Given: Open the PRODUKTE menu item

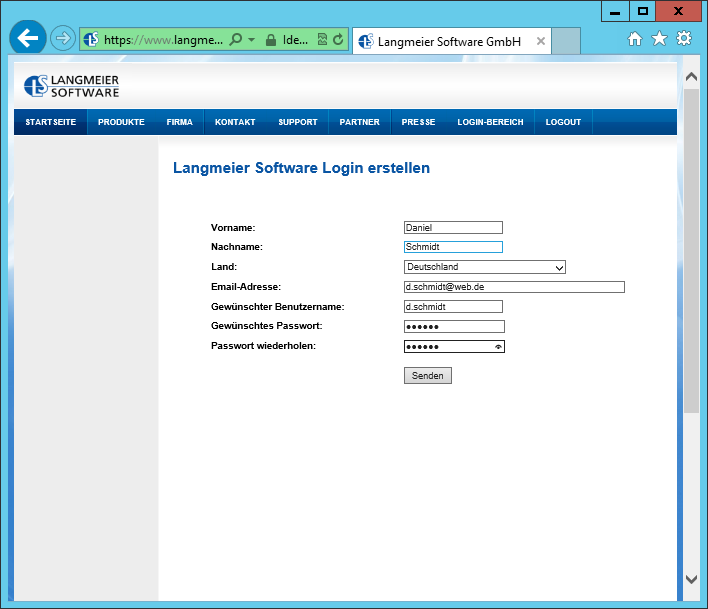Looking at the screenshot, I should click(x=121, y=122).
